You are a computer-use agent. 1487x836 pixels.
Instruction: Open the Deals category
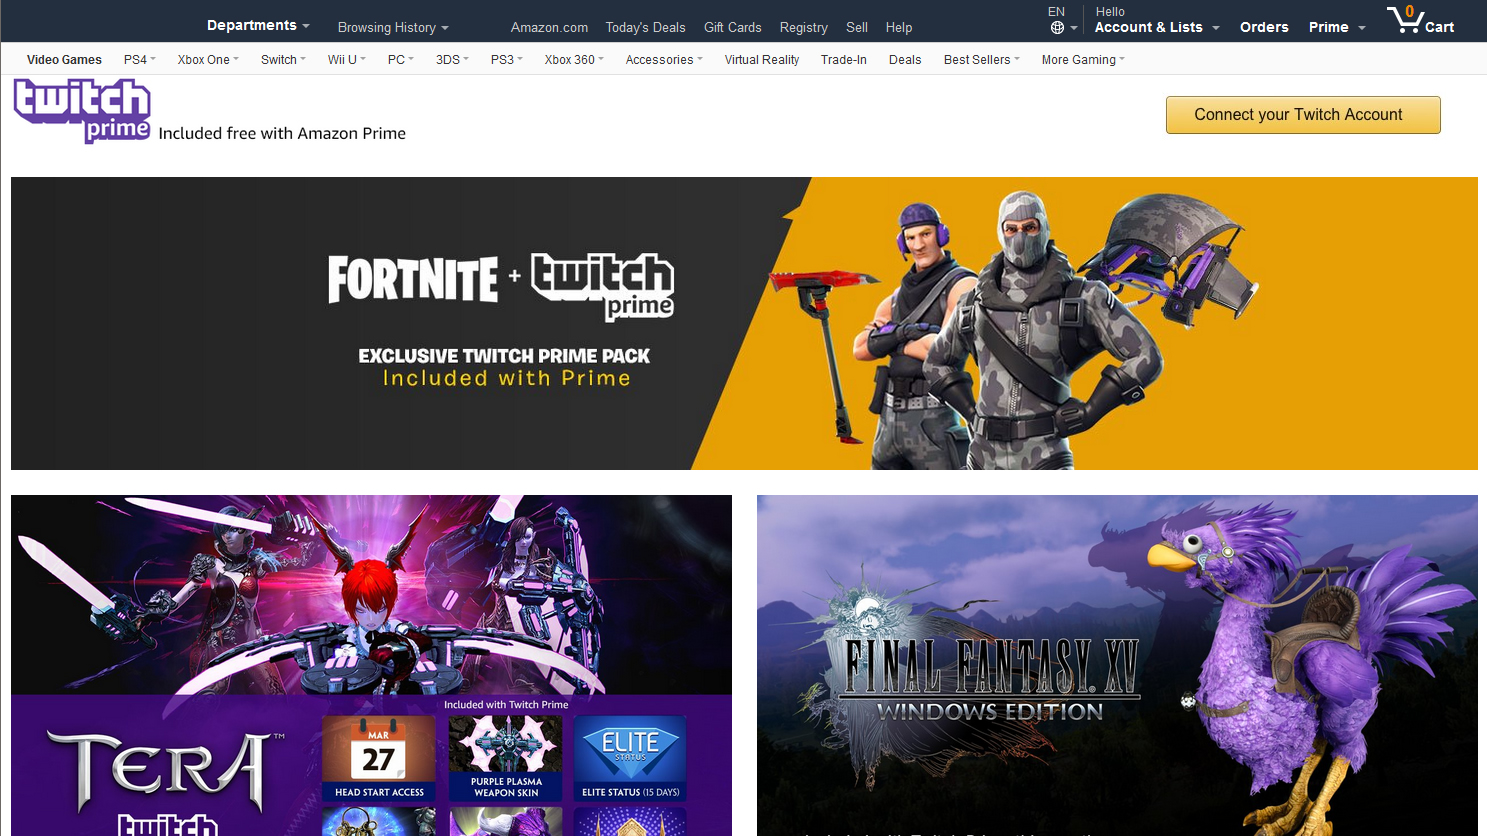tap(905, 60)
